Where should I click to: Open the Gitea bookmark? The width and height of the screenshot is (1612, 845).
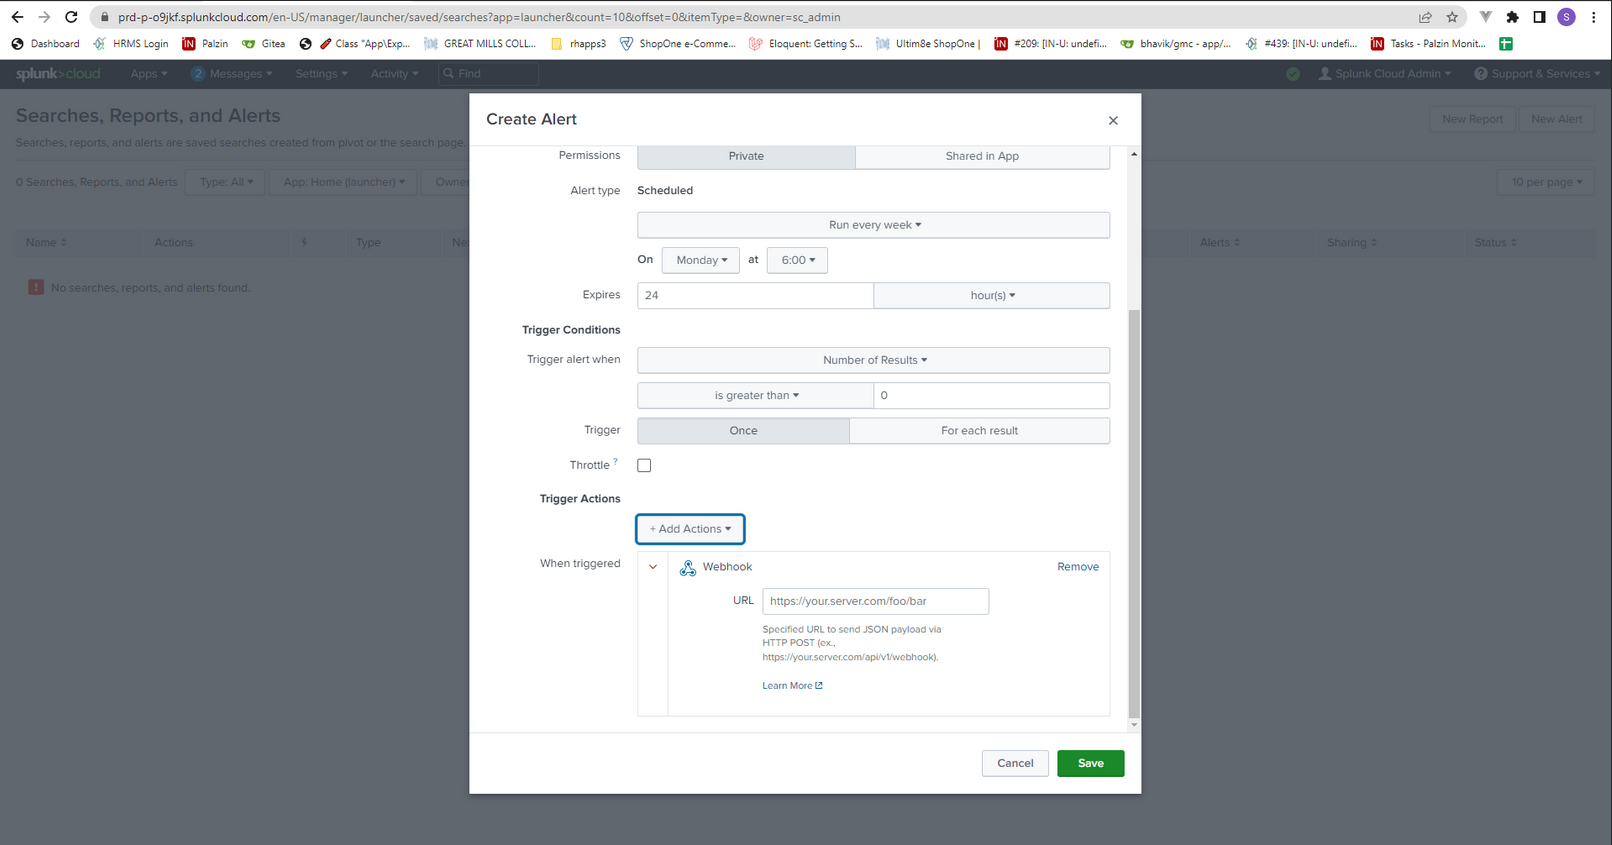pos(264,44)
